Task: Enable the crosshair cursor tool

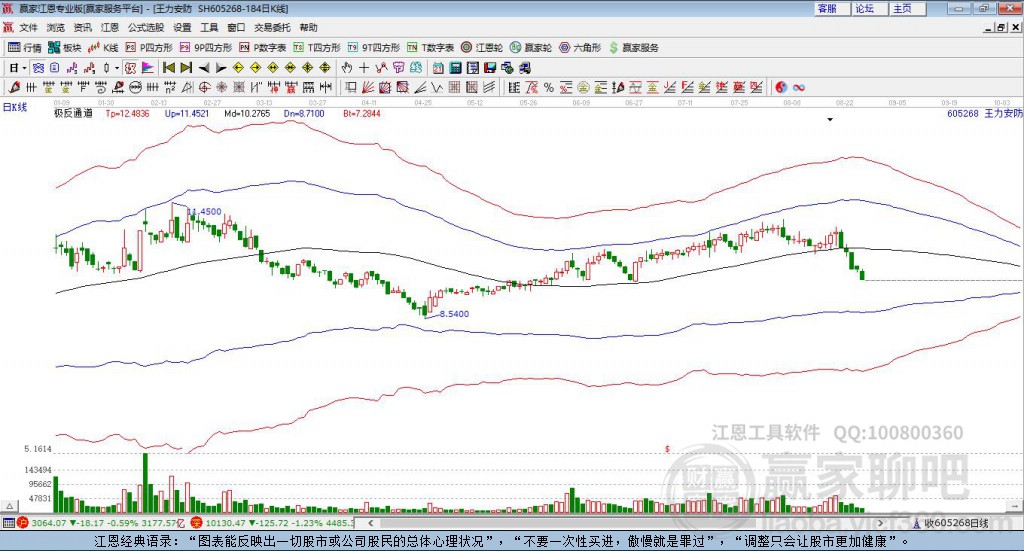Action: point(364,68)
